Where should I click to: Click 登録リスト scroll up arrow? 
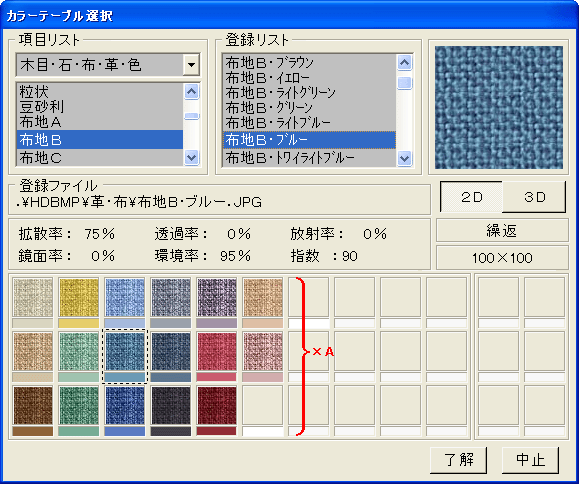(x=404, y=62)
